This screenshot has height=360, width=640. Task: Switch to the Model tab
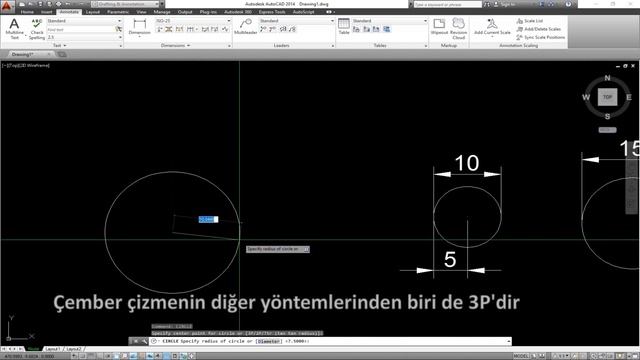tap(33, 349)
